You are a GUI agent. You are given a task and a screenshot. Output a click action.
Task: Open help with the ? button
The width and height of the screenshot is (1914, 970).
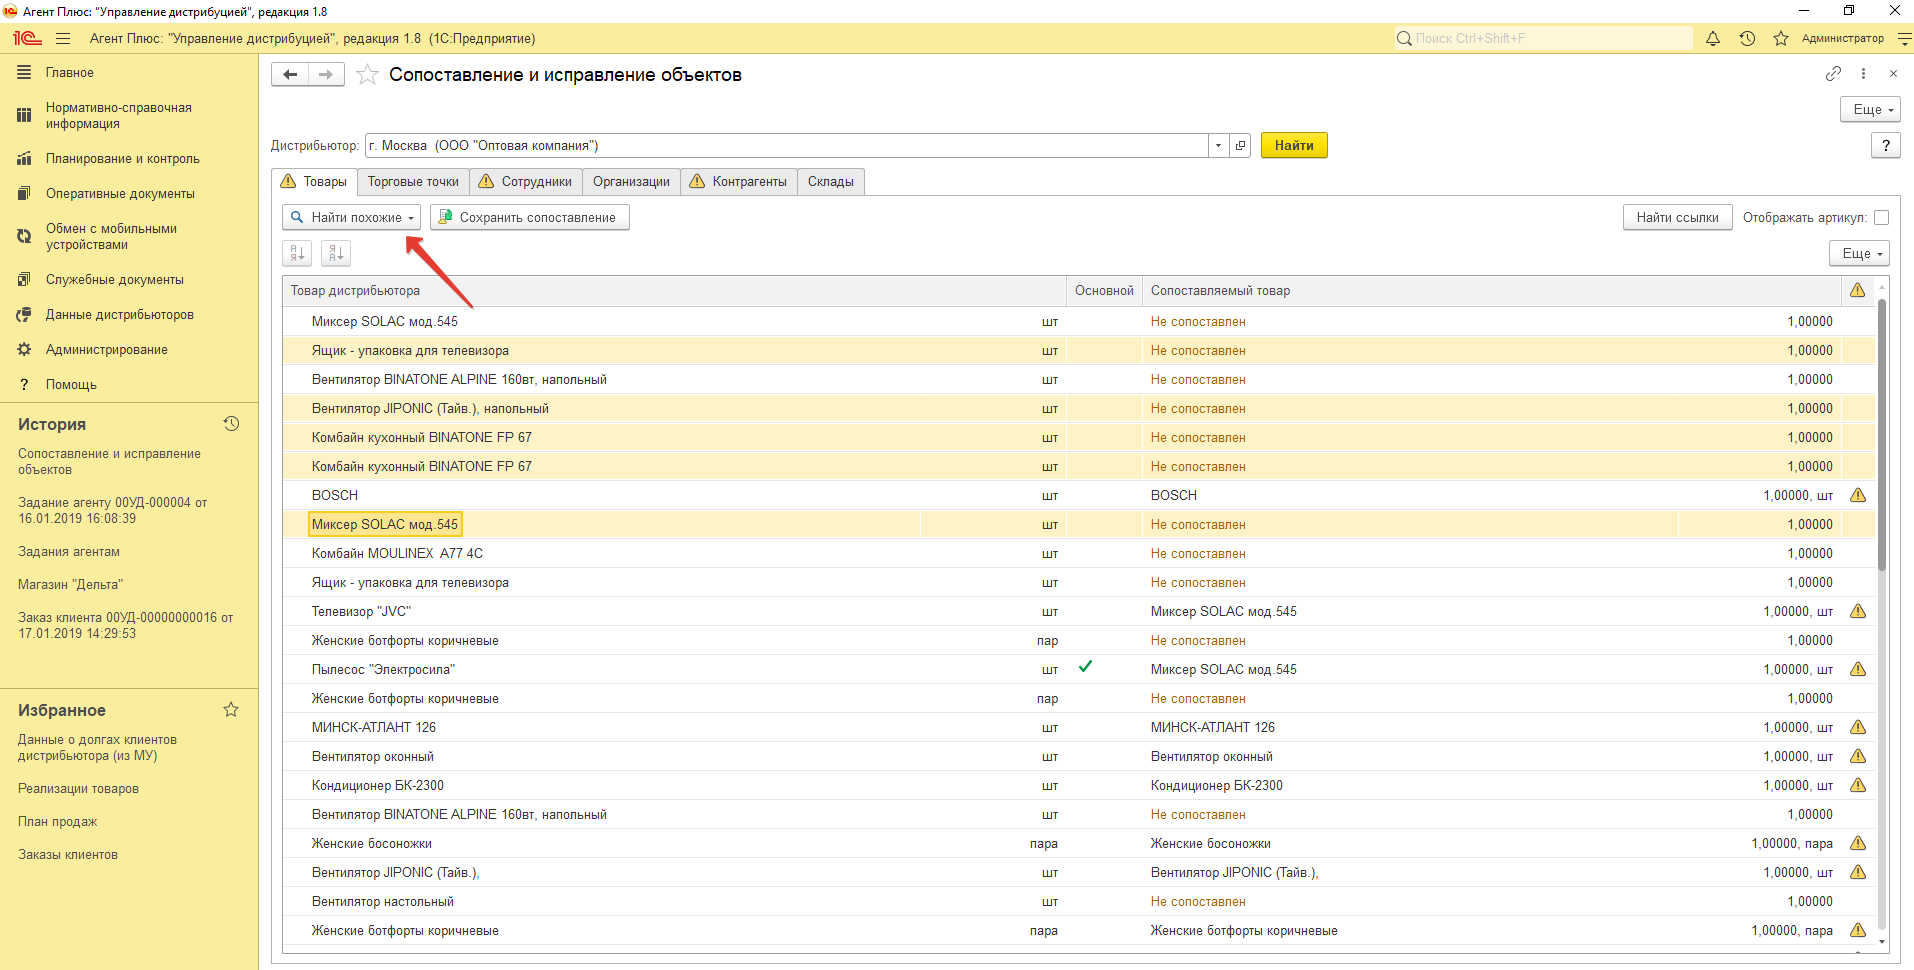pyautogui.click(x=1885, y=145)
